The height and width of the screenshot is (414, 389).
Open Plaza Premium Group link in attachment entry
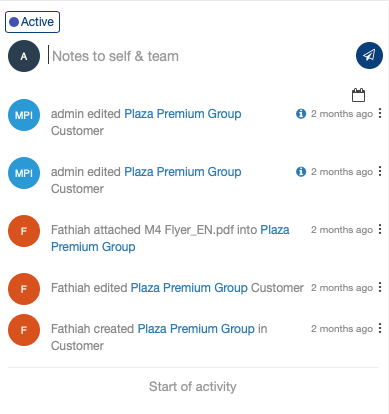point(170,238)
